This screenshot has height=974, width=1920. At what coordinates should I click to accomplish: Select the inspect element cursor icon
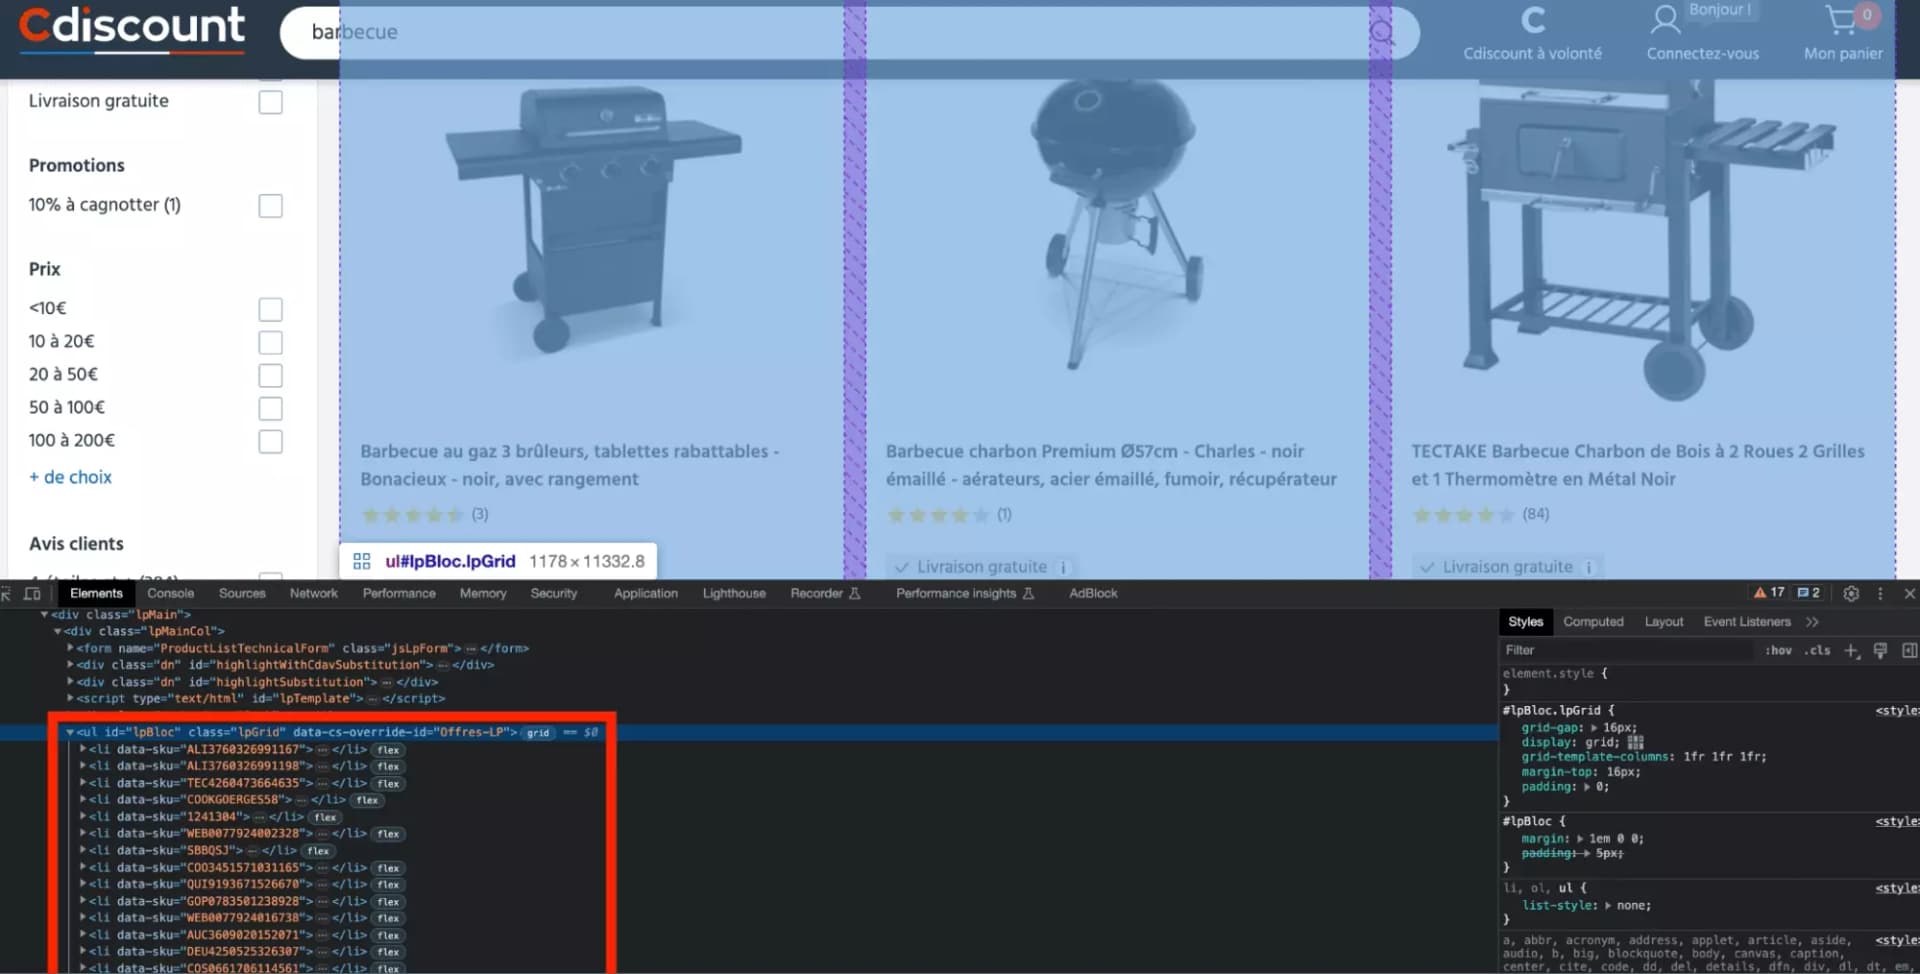tap(7, 593)
